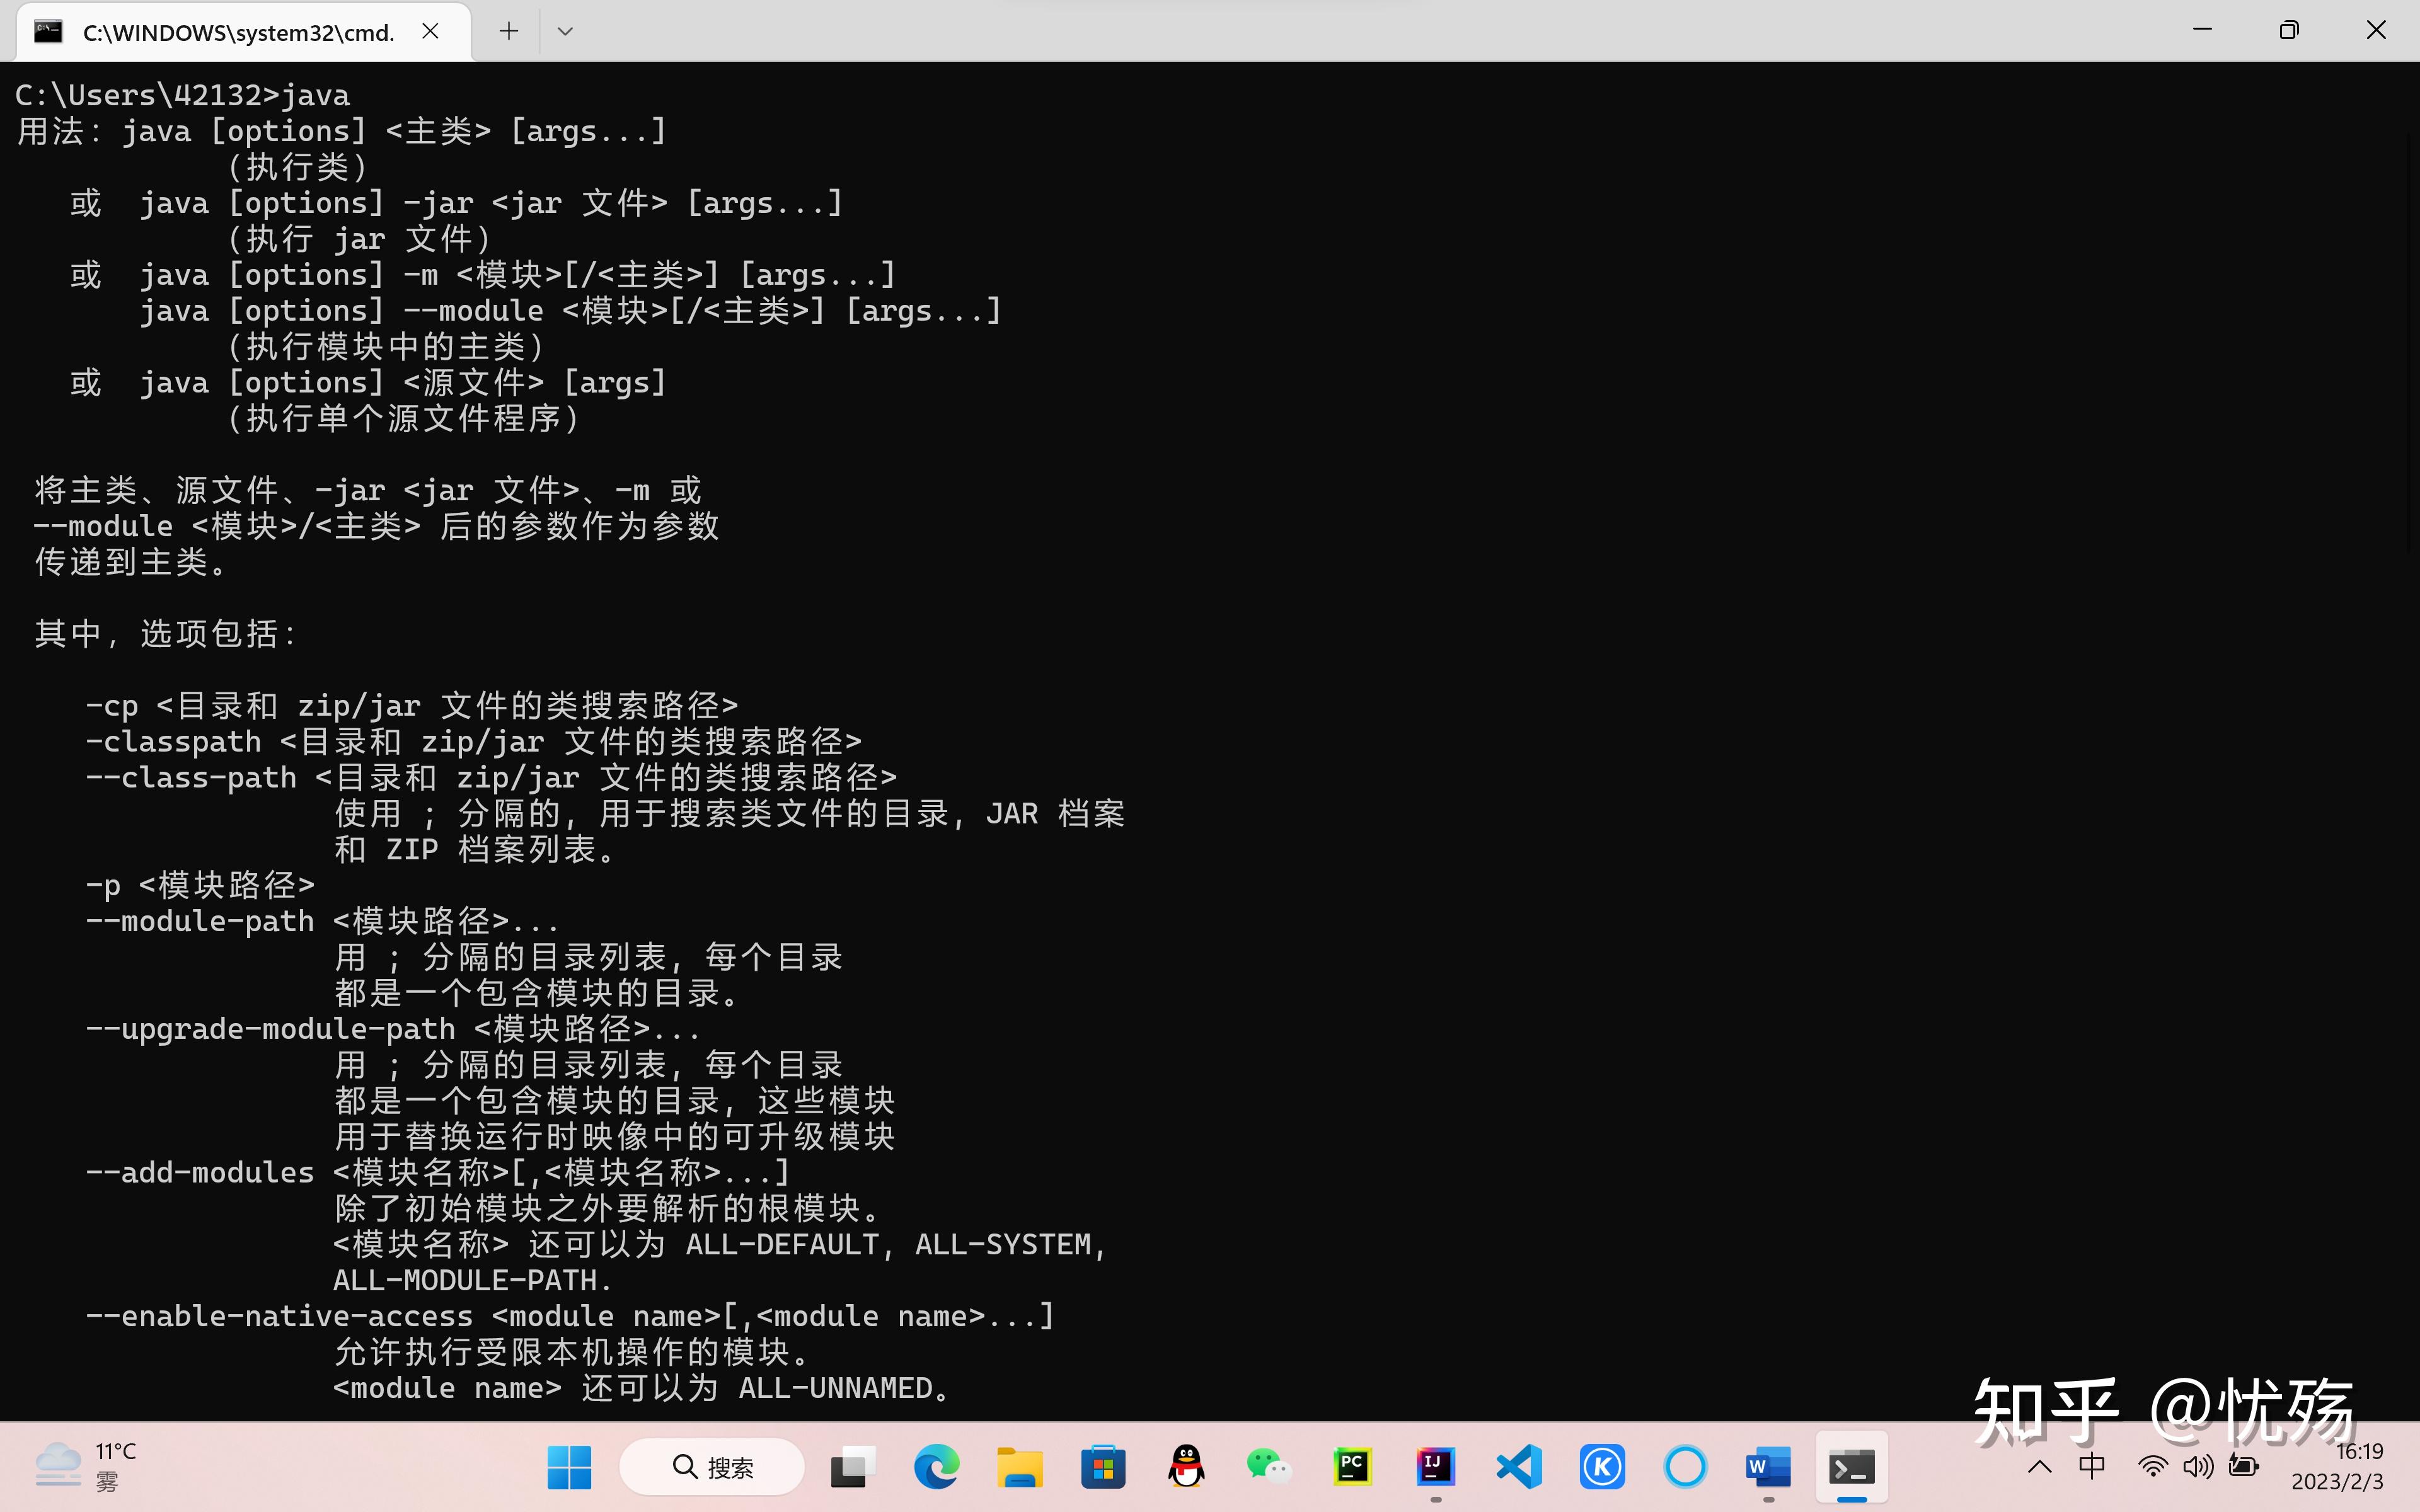2420x1512 pixels.
Task: Open WeChat from taskbar
Action: (1269, 1467)
